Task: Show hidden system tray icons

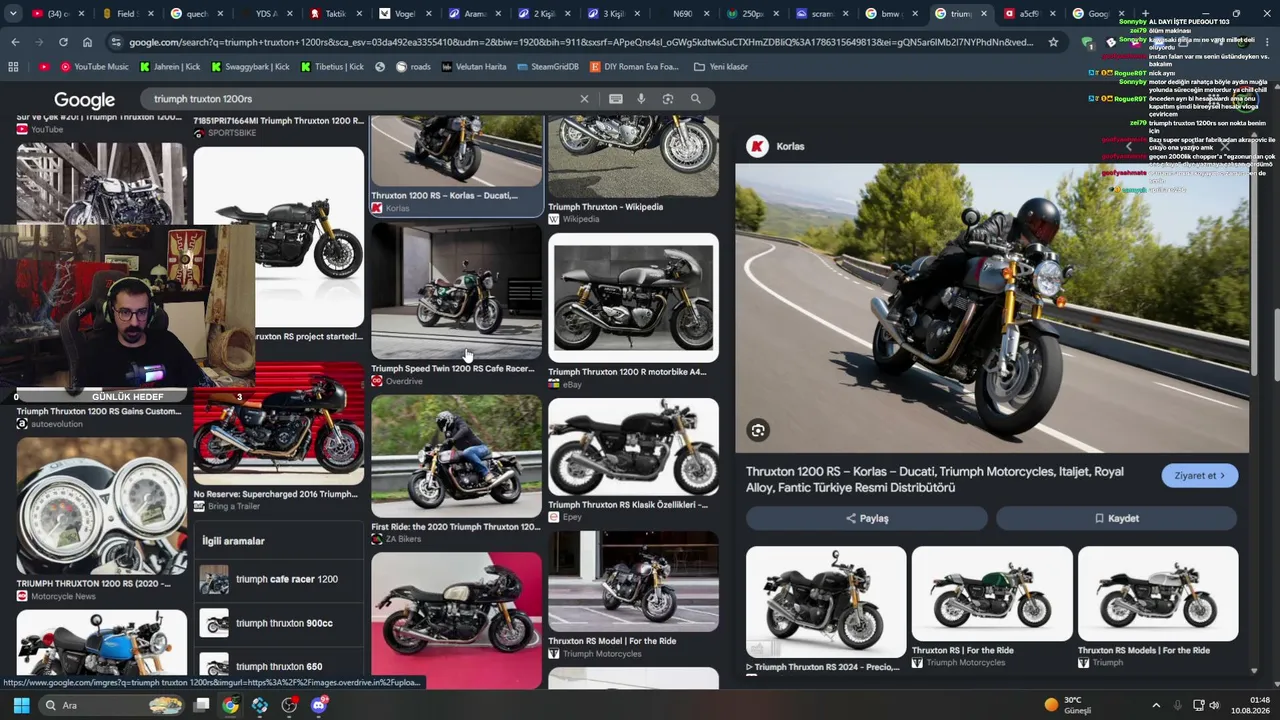Action: 1156,705
